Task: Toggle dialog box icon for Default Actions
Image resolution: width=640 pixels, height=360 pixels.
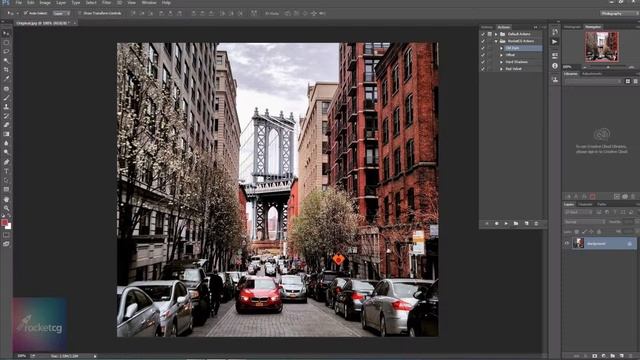Action: coord(489,34)
